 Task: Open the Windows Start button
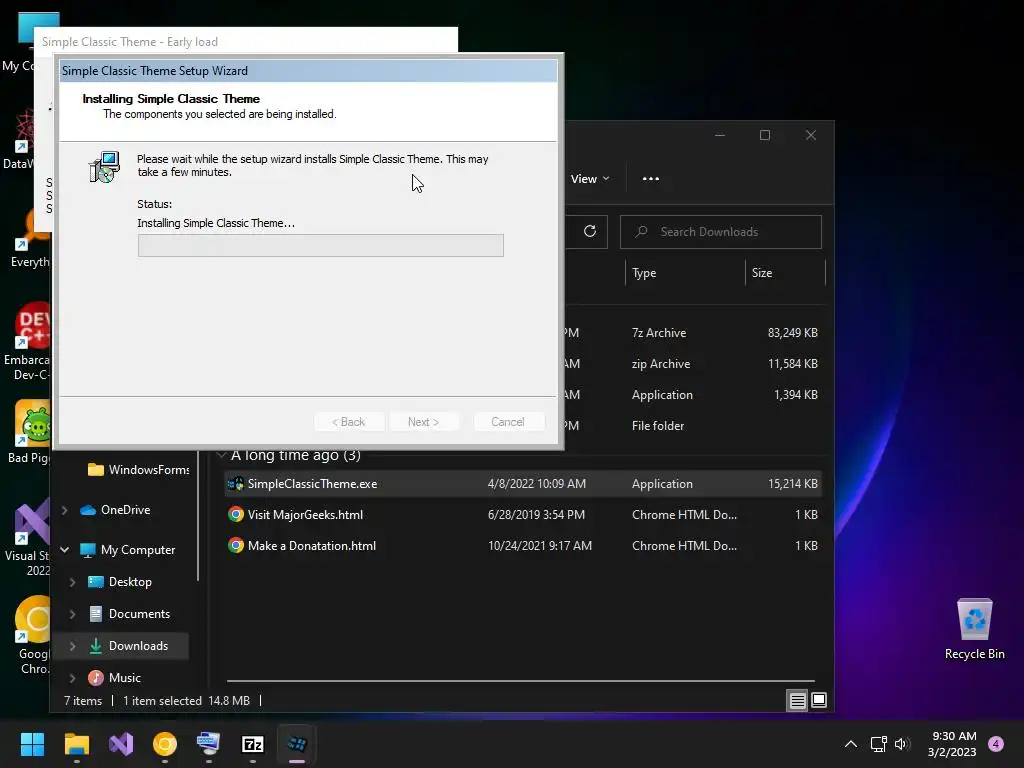point(32,744)
